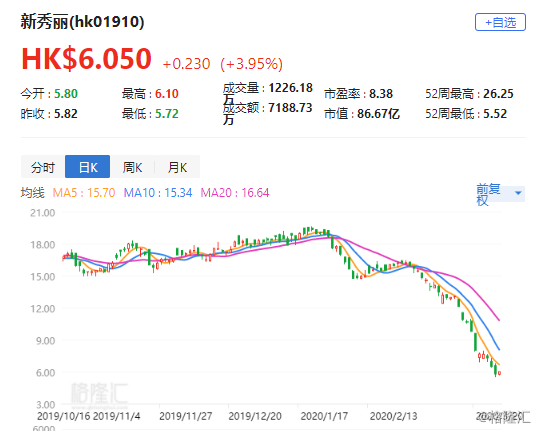Click the 最低 value 5.72
The width and height of the screenshot is (538, 431).
click(167, 114)
